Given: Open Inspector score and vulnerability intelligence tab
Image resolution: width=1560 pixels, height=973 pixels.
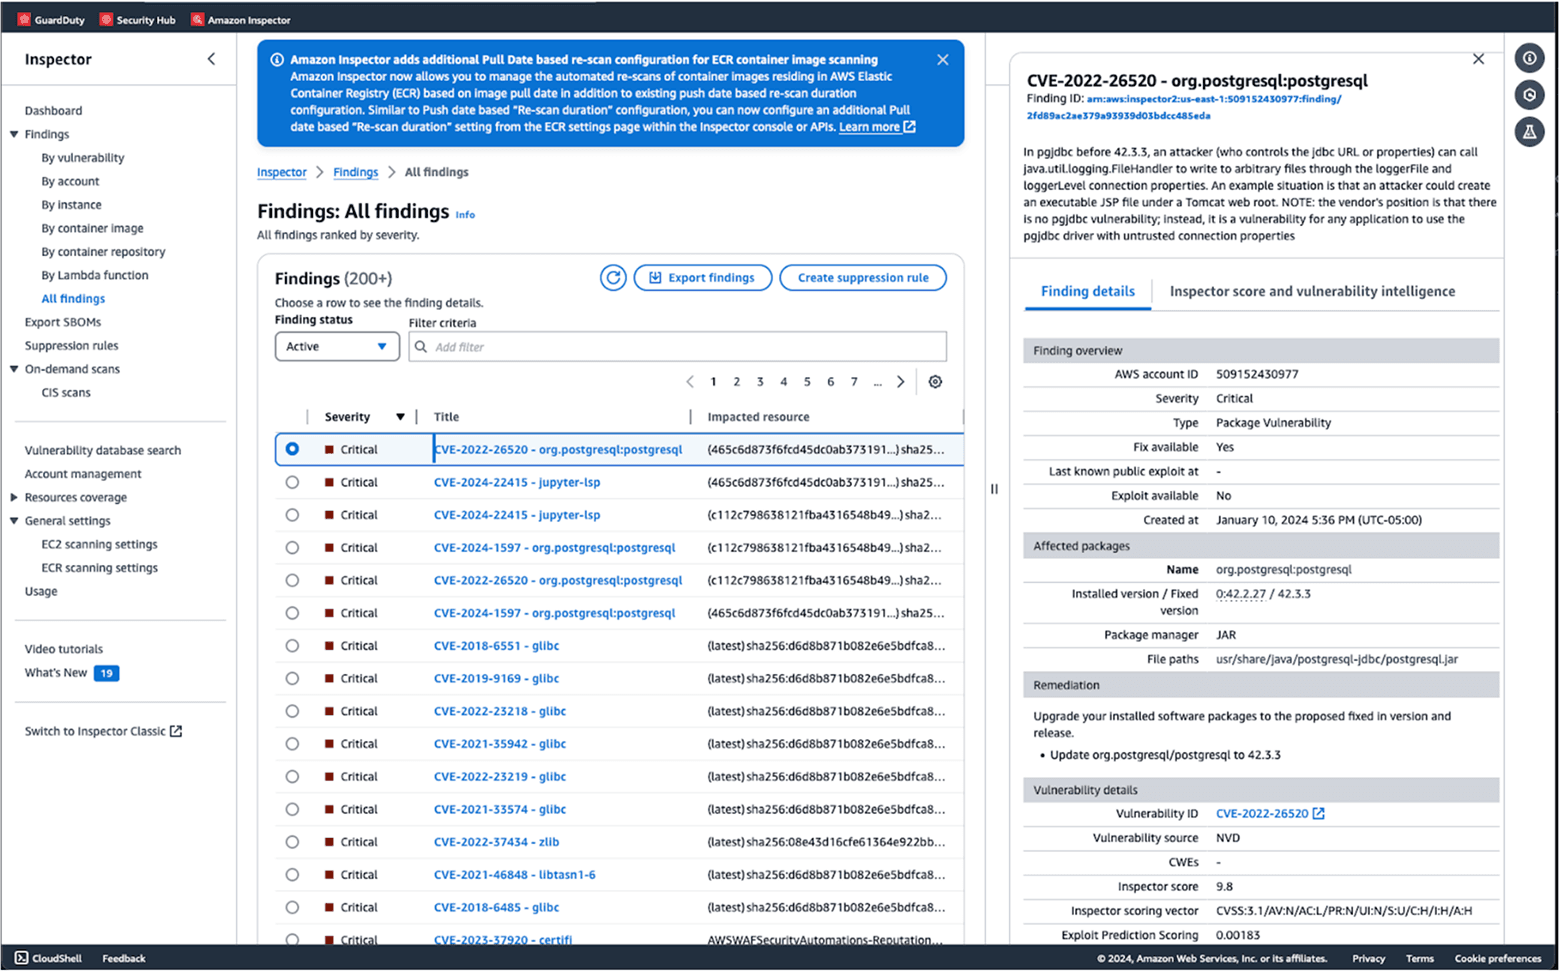Looking at the screenshot, I should coord(1312,291).
